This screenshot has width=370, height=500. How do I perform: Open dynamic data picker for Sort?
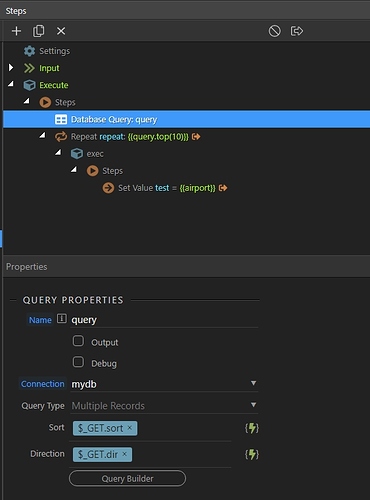(252, 428)
